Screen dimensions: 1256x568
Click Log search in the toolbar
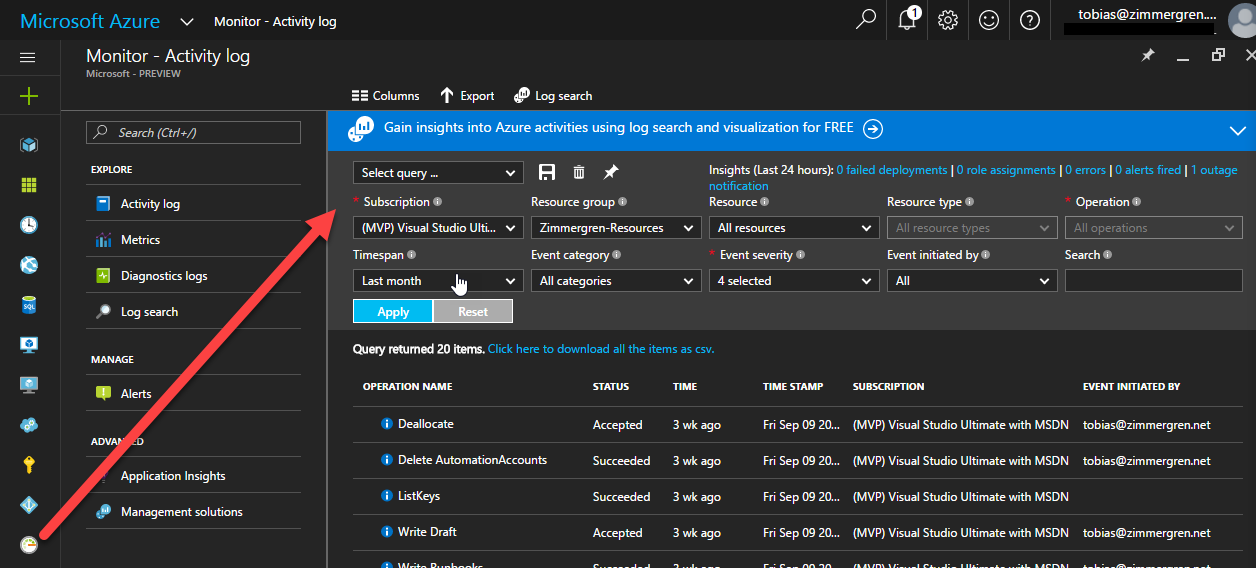click(x=553, y=96)
